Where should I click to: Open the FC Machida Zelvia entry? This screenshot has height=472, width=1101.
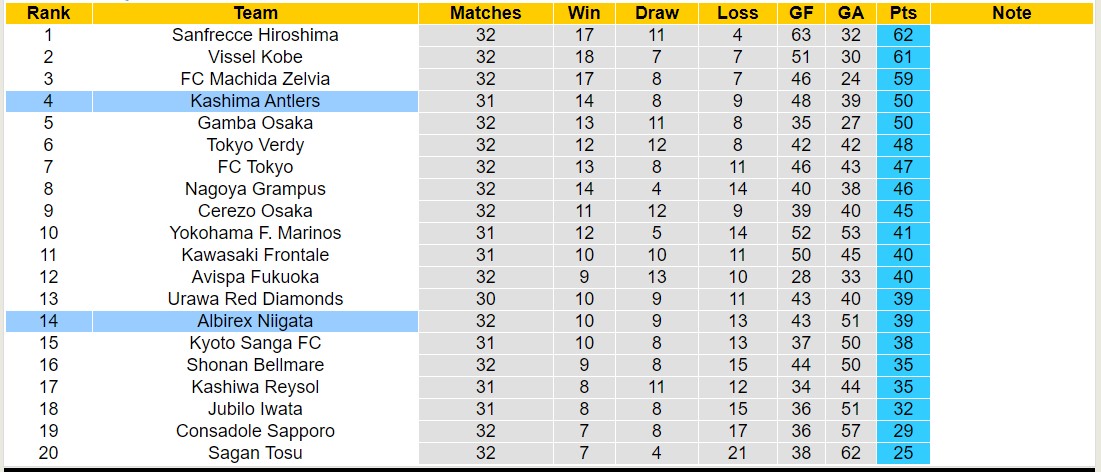coord(255,79)
